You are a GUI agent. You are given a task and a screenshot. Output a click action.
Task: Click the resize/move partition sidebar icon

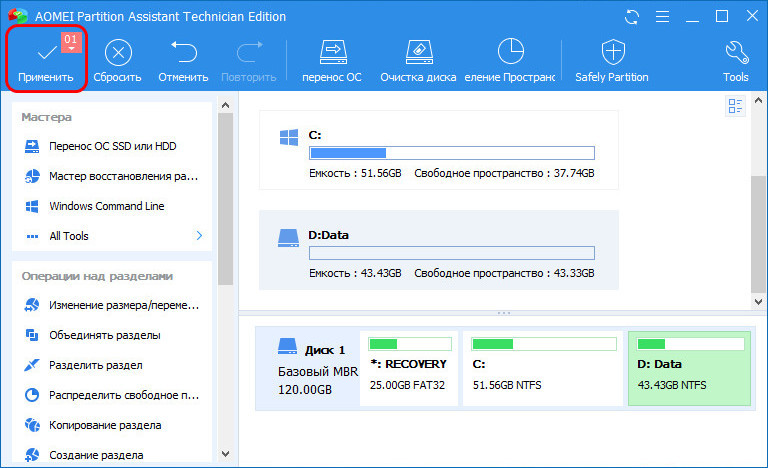(32, 305)
